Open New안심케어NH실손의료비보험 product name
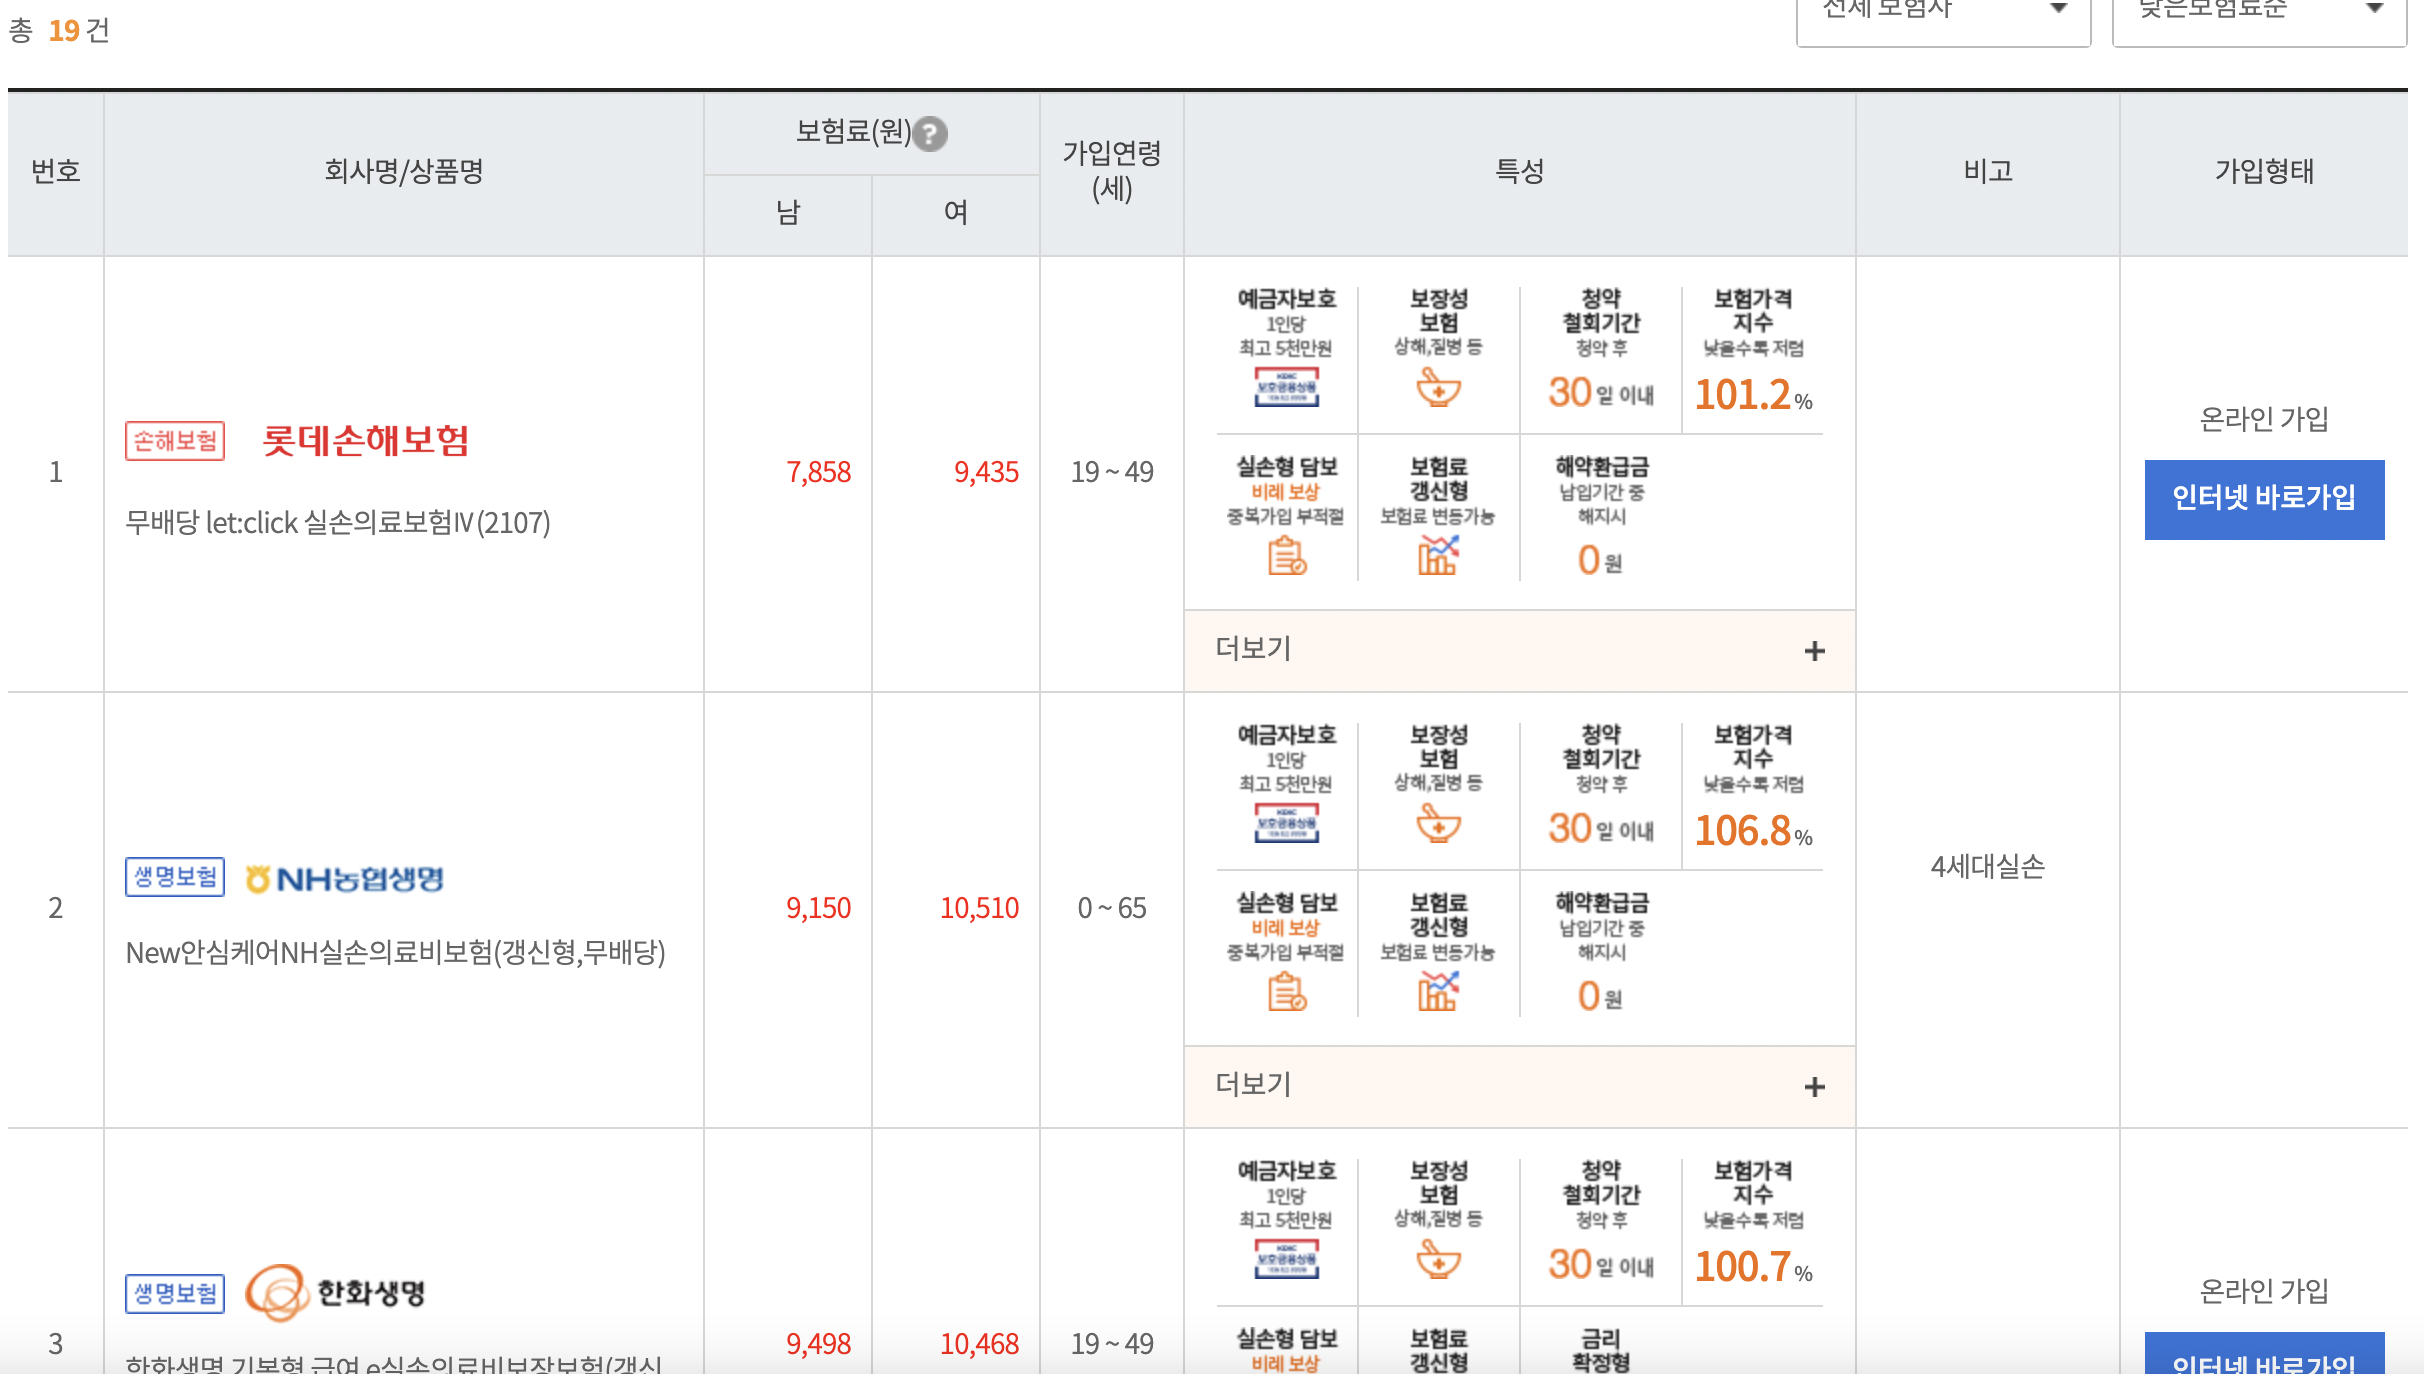 (395, 953)
